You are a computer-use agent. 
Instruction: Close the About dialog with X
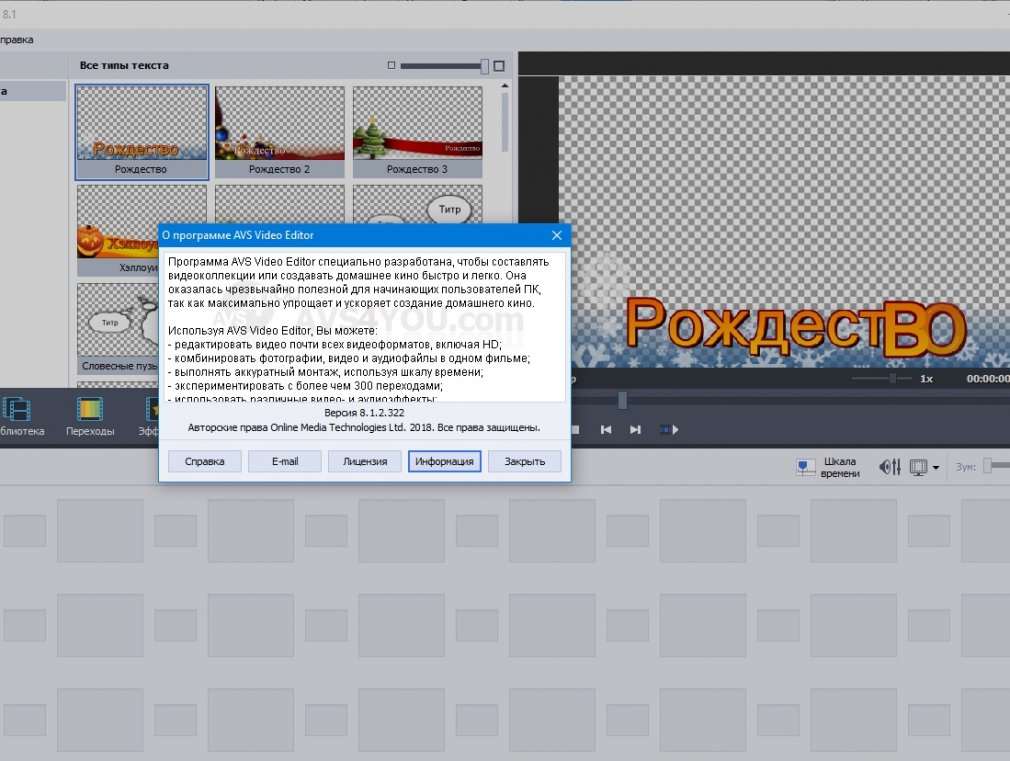click(557, 236)
